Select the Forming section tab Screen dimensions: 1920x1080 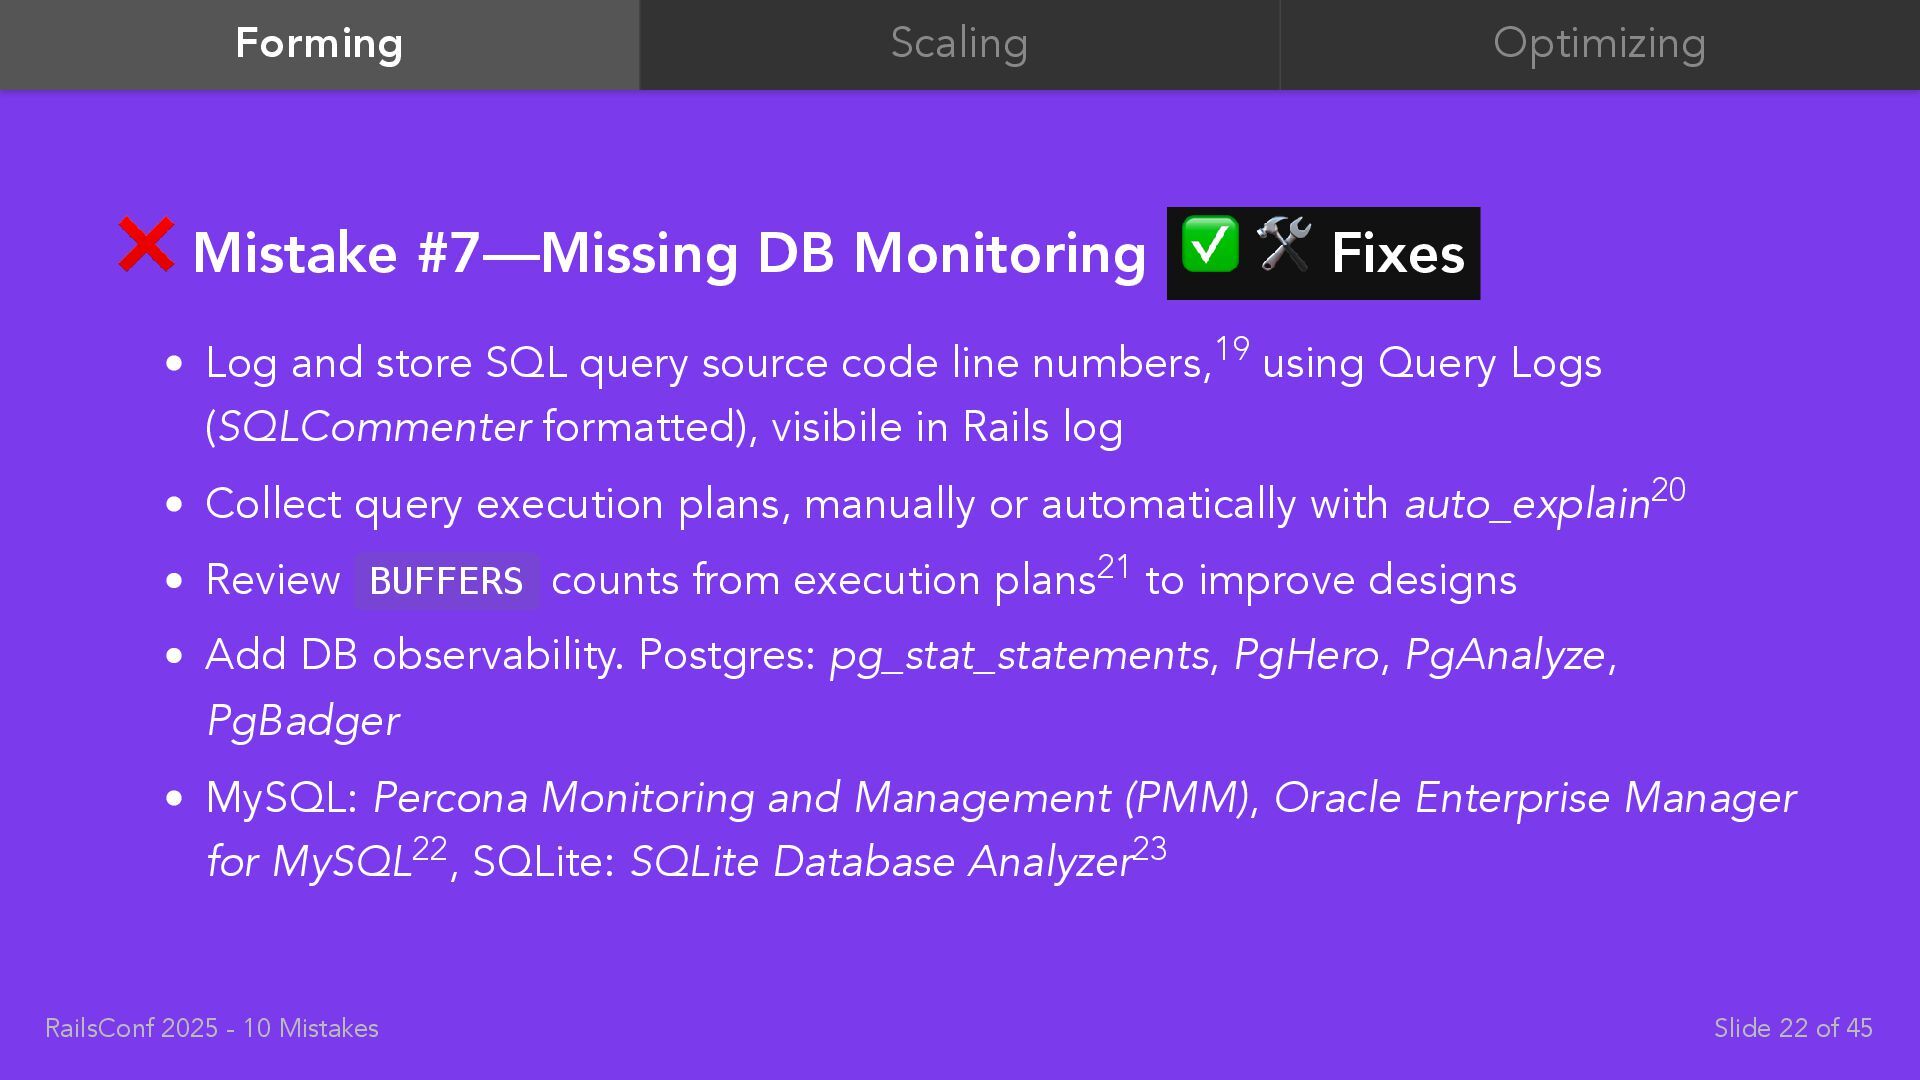(x=319, y=44)
